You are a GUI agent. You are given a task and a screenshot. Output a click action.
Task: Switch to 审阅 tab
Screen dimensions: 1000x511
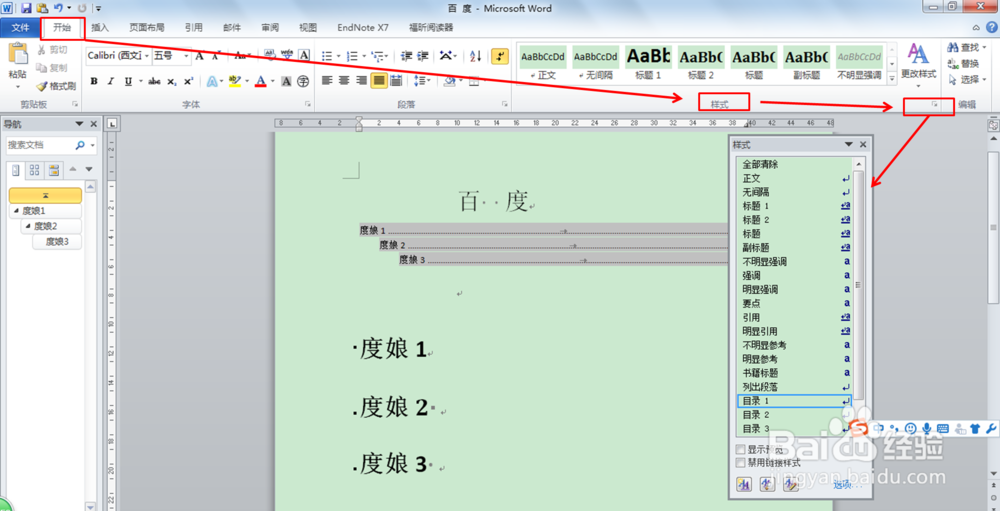click(x=270, y=27)
